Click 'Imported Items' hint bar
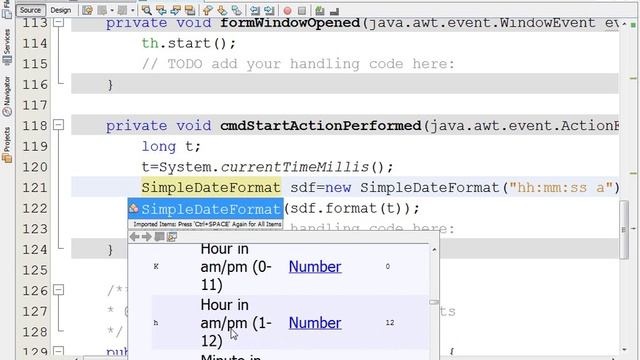This screenshot has height=360, width=640. point(207,224)
